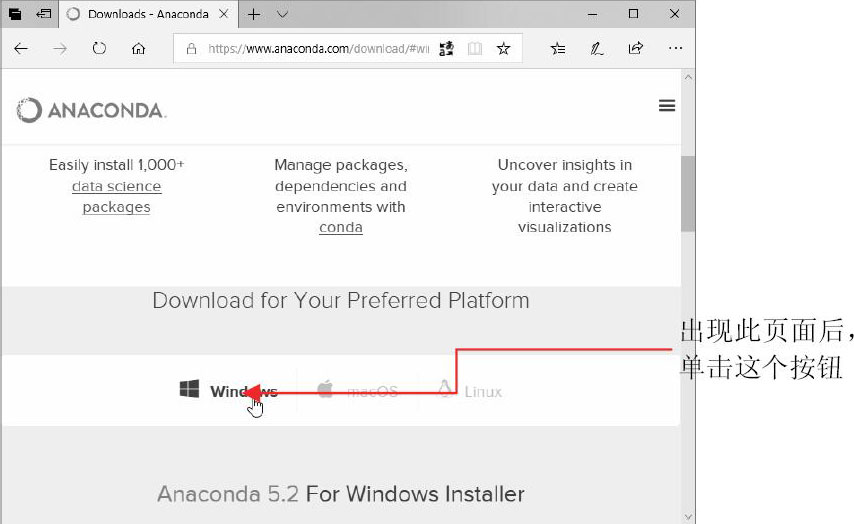Click the forward navigation arrow
This screenshot has height=524, width=854.
coord(60,49)
